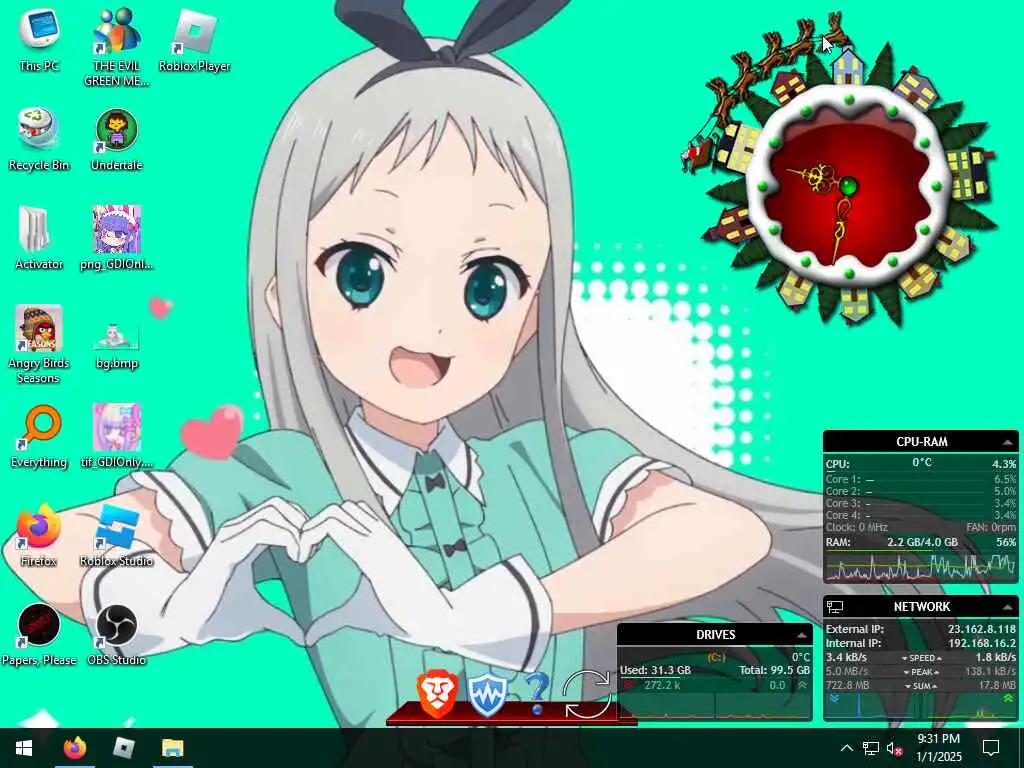Click the External IP value 23.162.8.118

[982, 630]
